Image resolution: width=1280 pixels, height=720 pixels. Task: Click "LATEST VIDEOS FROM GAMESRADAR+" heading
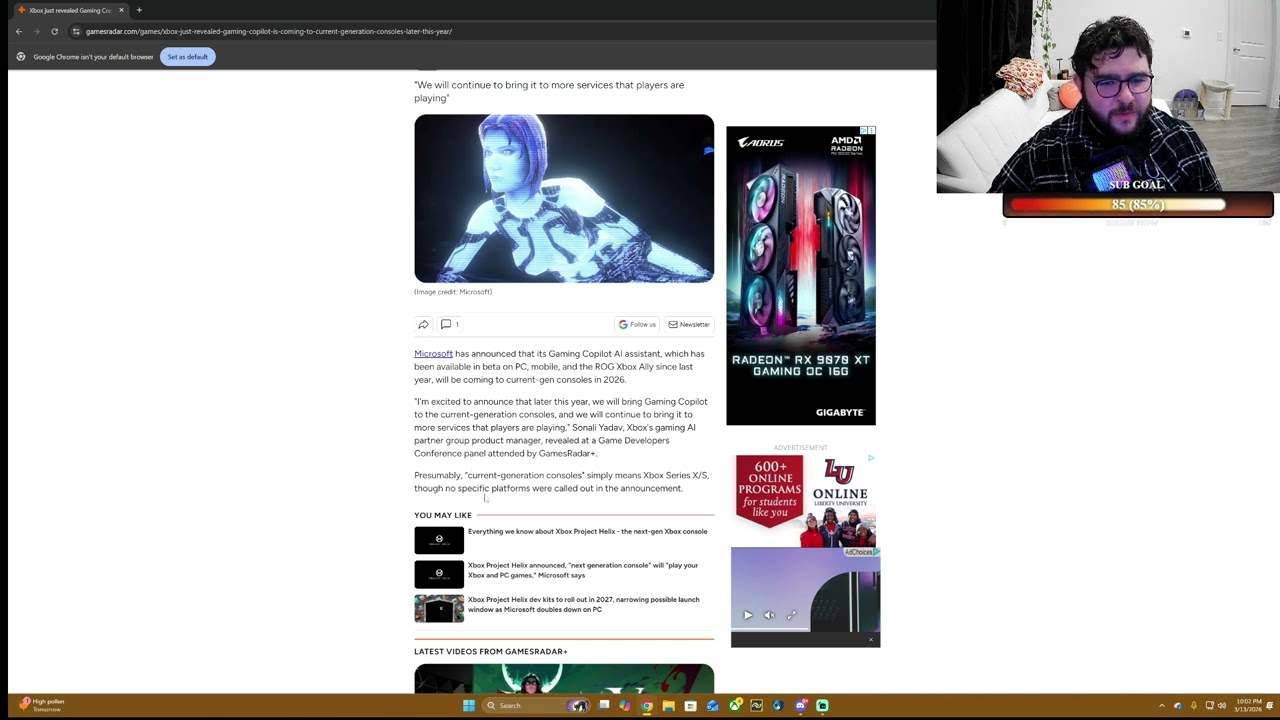(491, 652)
